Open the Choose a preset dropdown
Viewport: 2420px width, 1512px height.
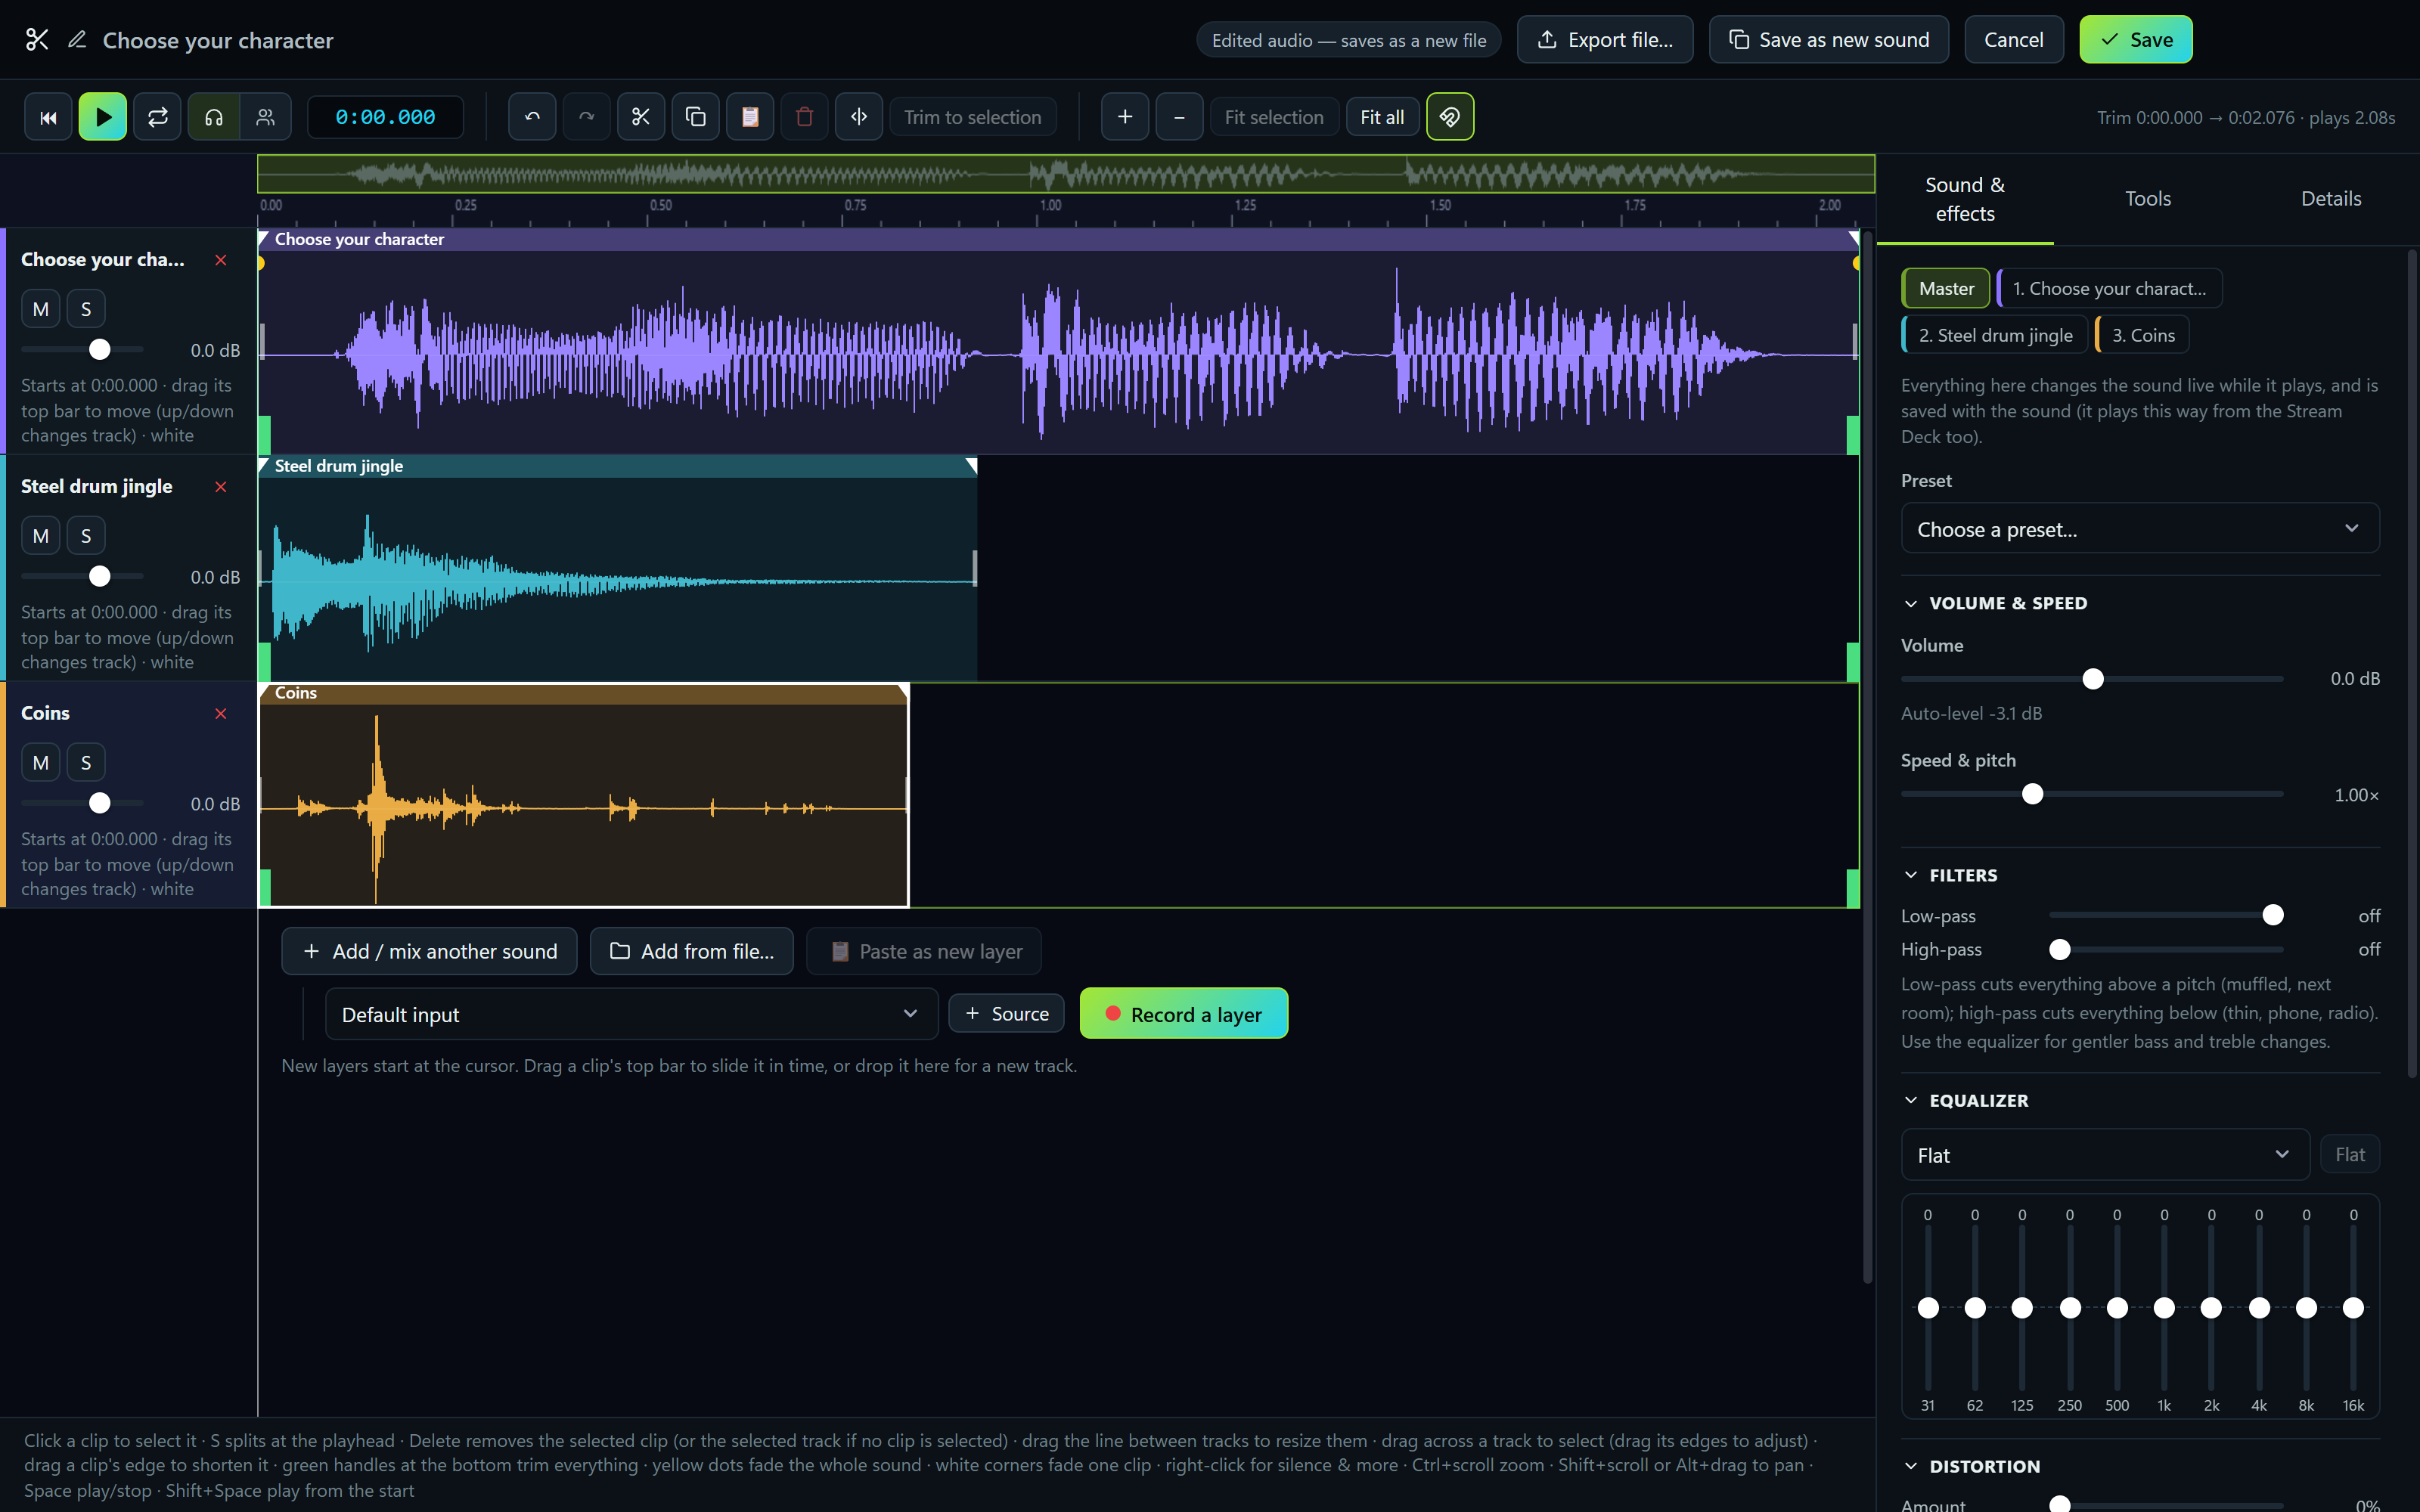pyautogui.click(x=2139, y=529)
